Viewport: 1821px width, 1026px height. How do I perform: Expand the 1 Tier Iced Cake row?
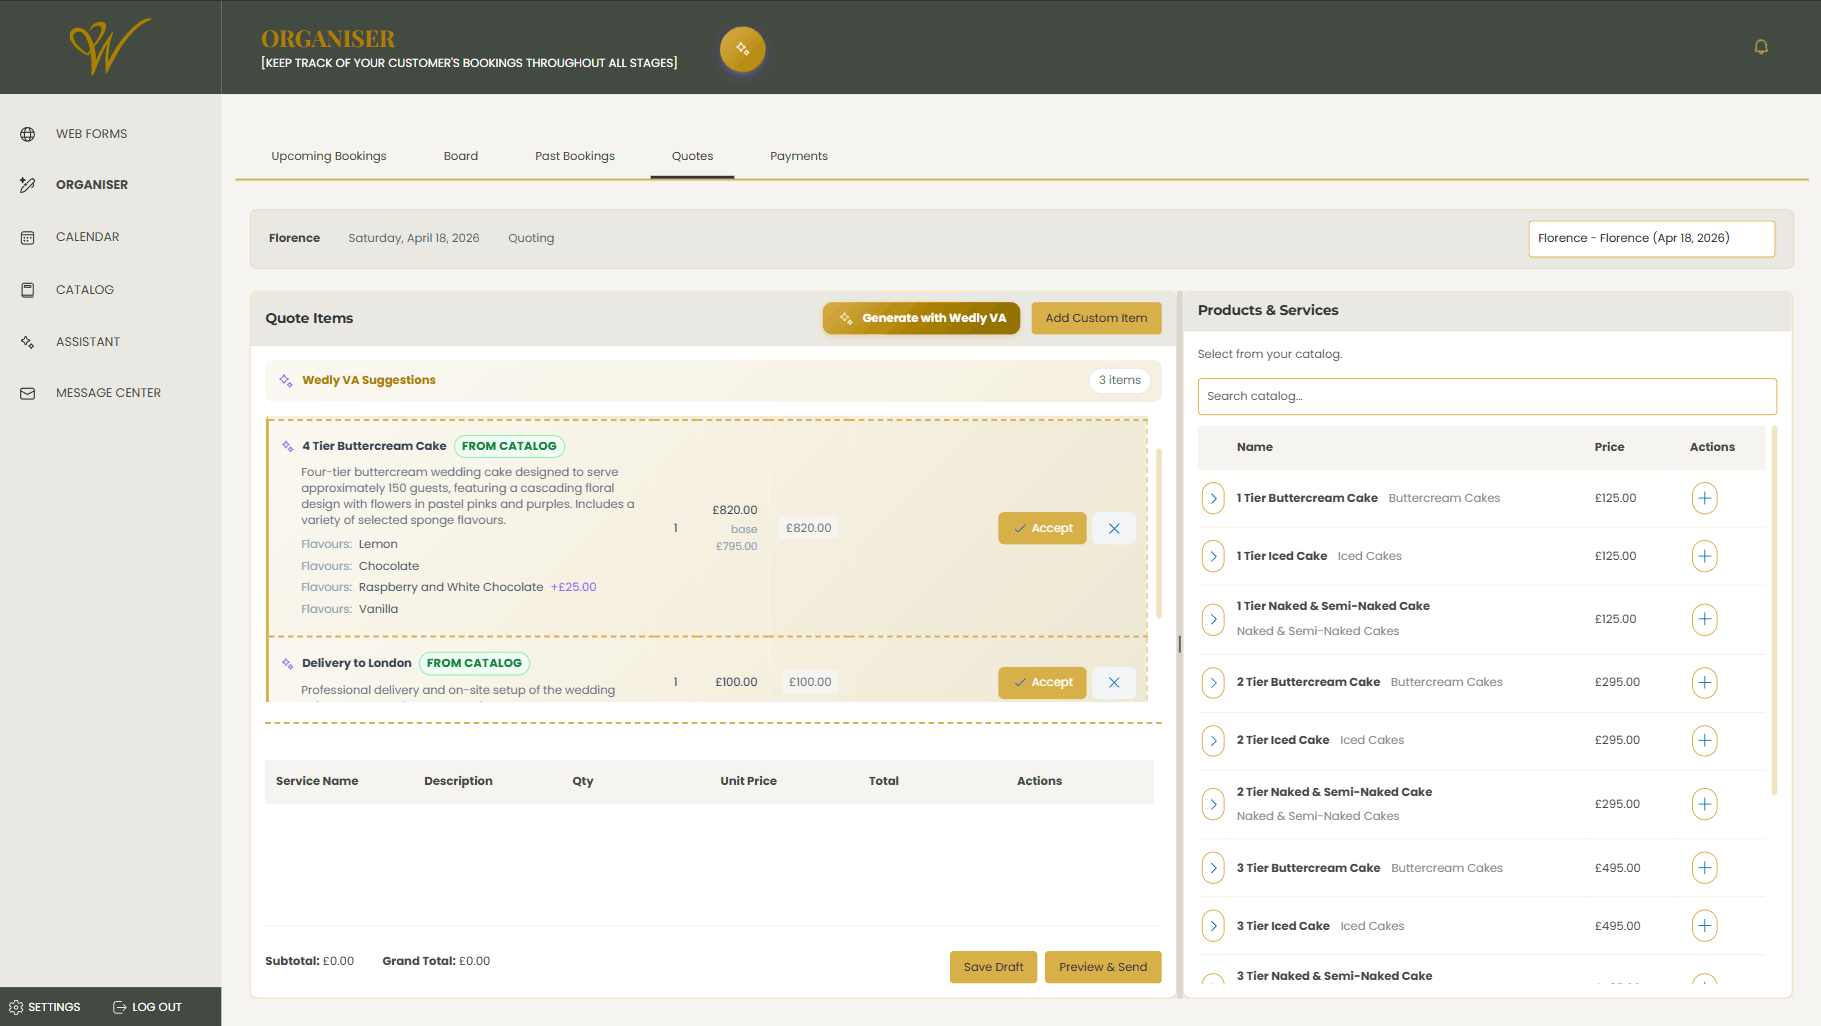pos(1213,556)
